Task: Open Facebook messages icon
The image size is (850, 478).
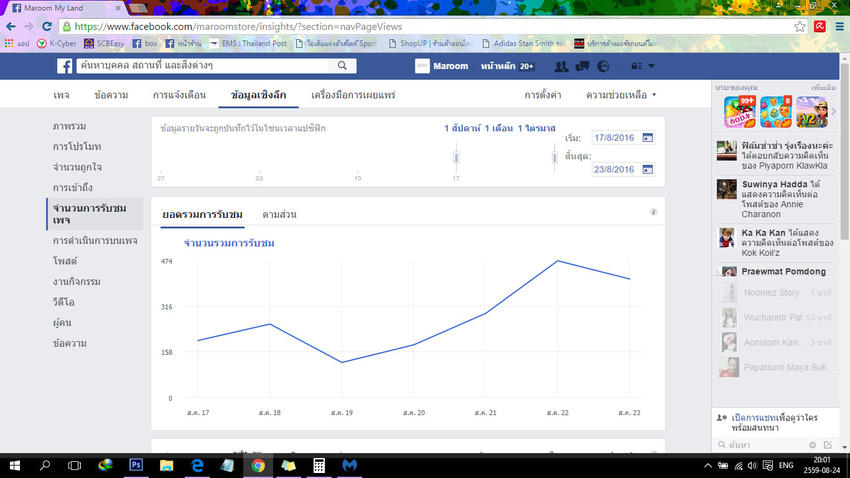Action: tap(582, 66)
